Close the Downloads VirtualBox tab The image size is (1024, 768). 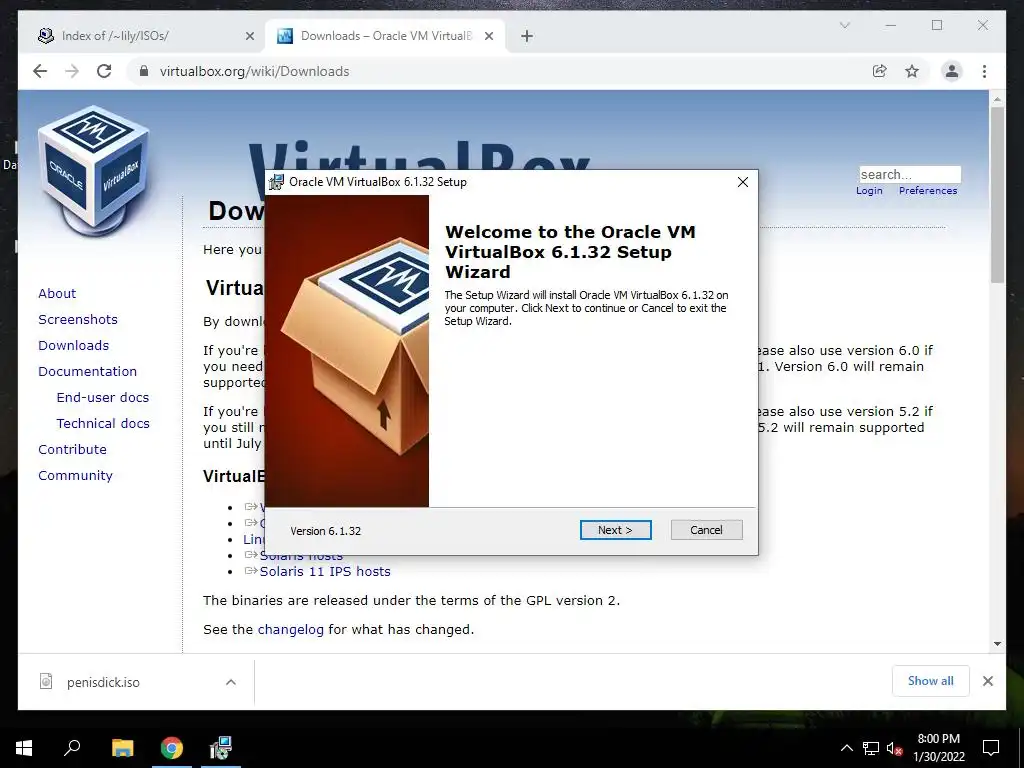click(x=488, y=36)
